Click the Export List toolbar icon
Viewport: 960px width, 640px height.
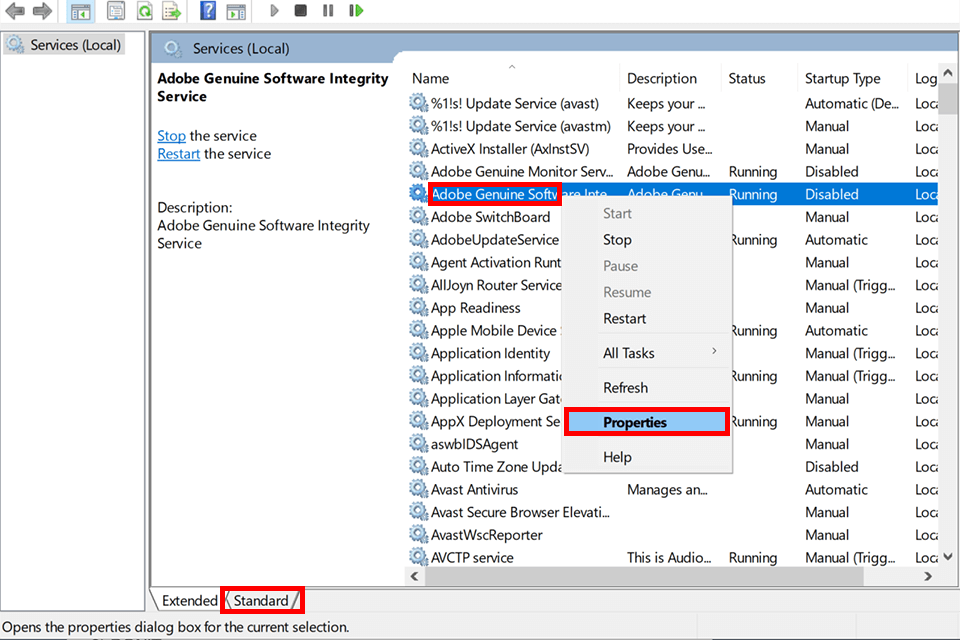pos(172,11)
